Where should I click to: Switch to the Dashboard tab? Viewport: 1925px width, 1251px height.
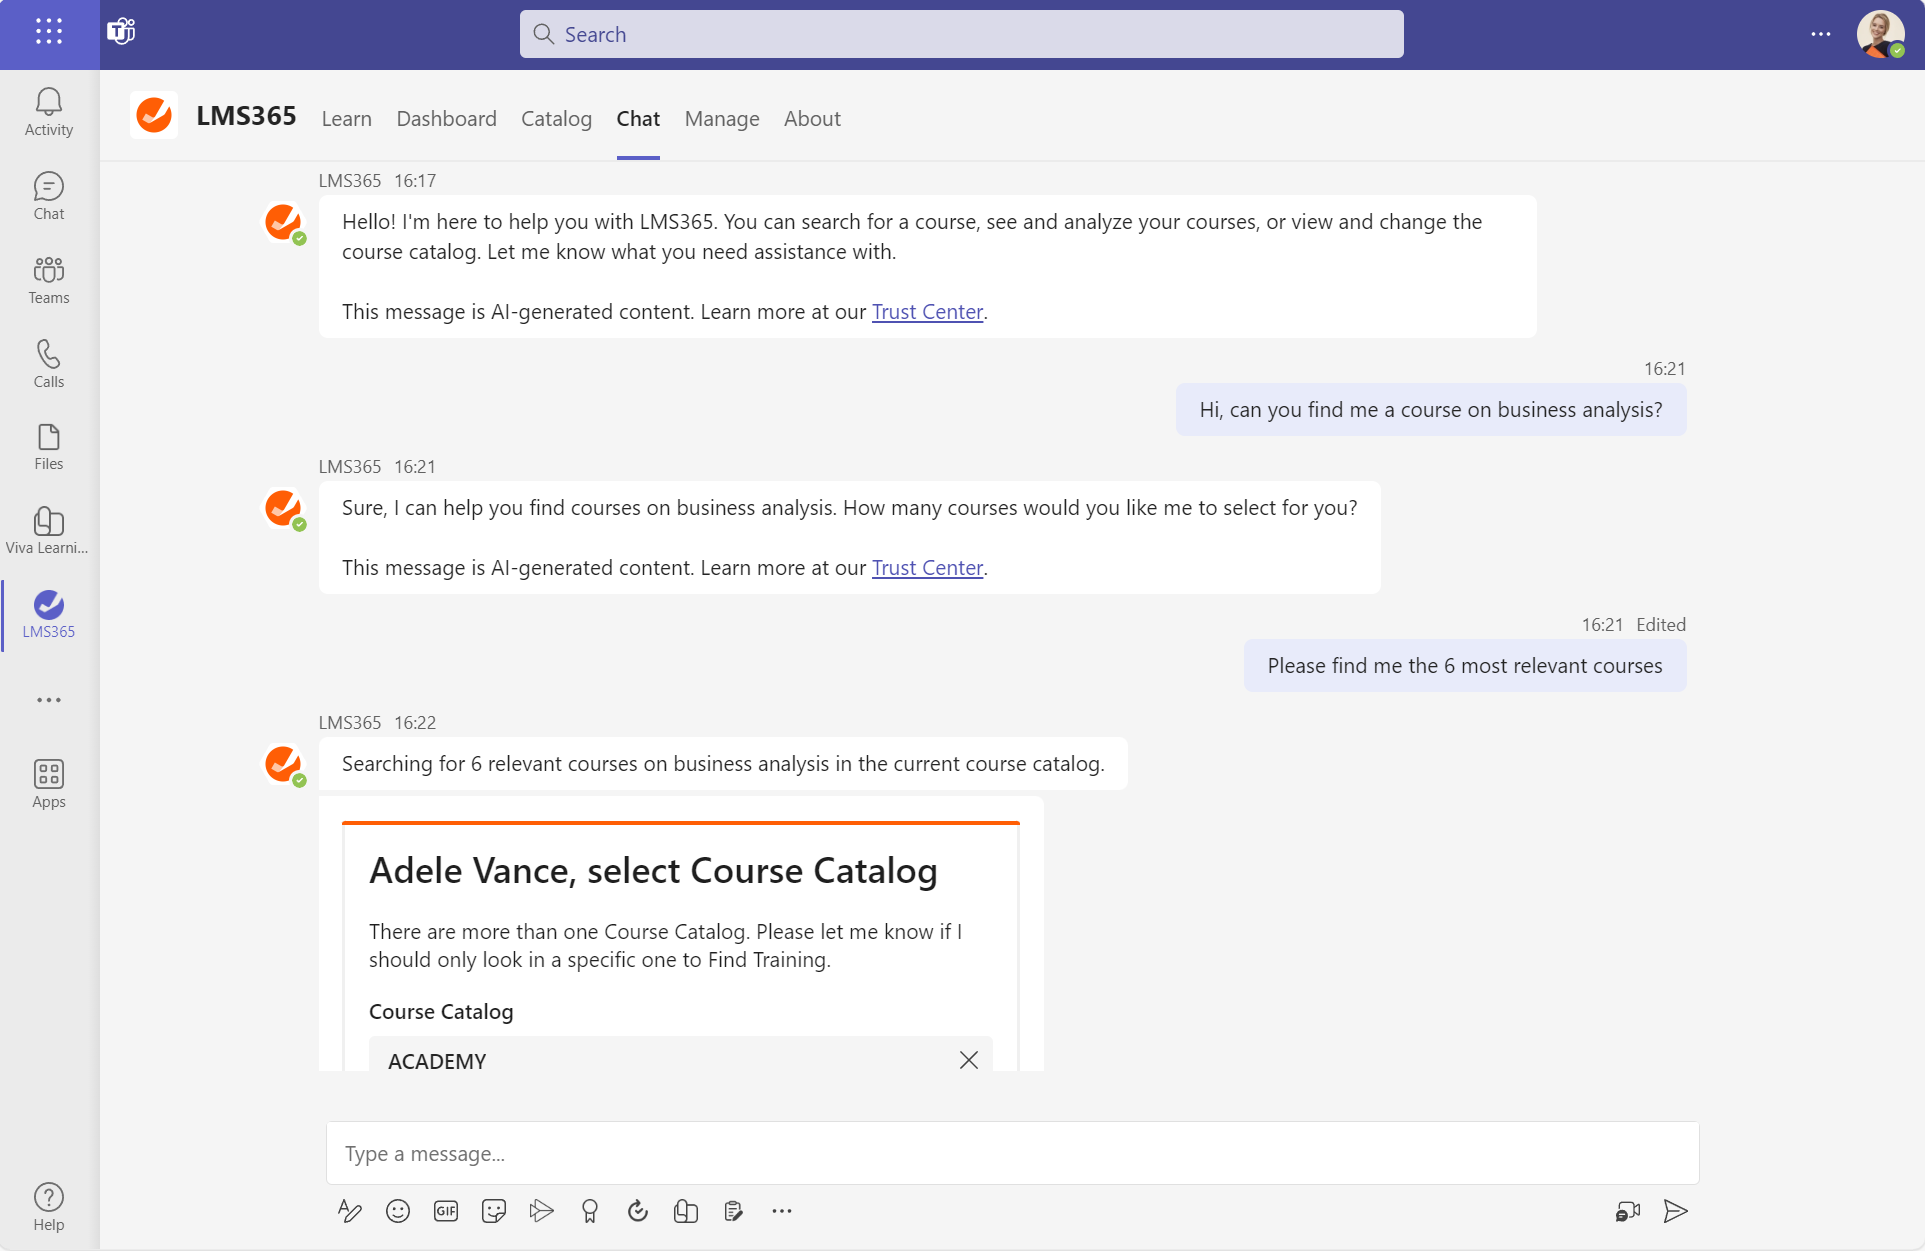pos(446,119)
